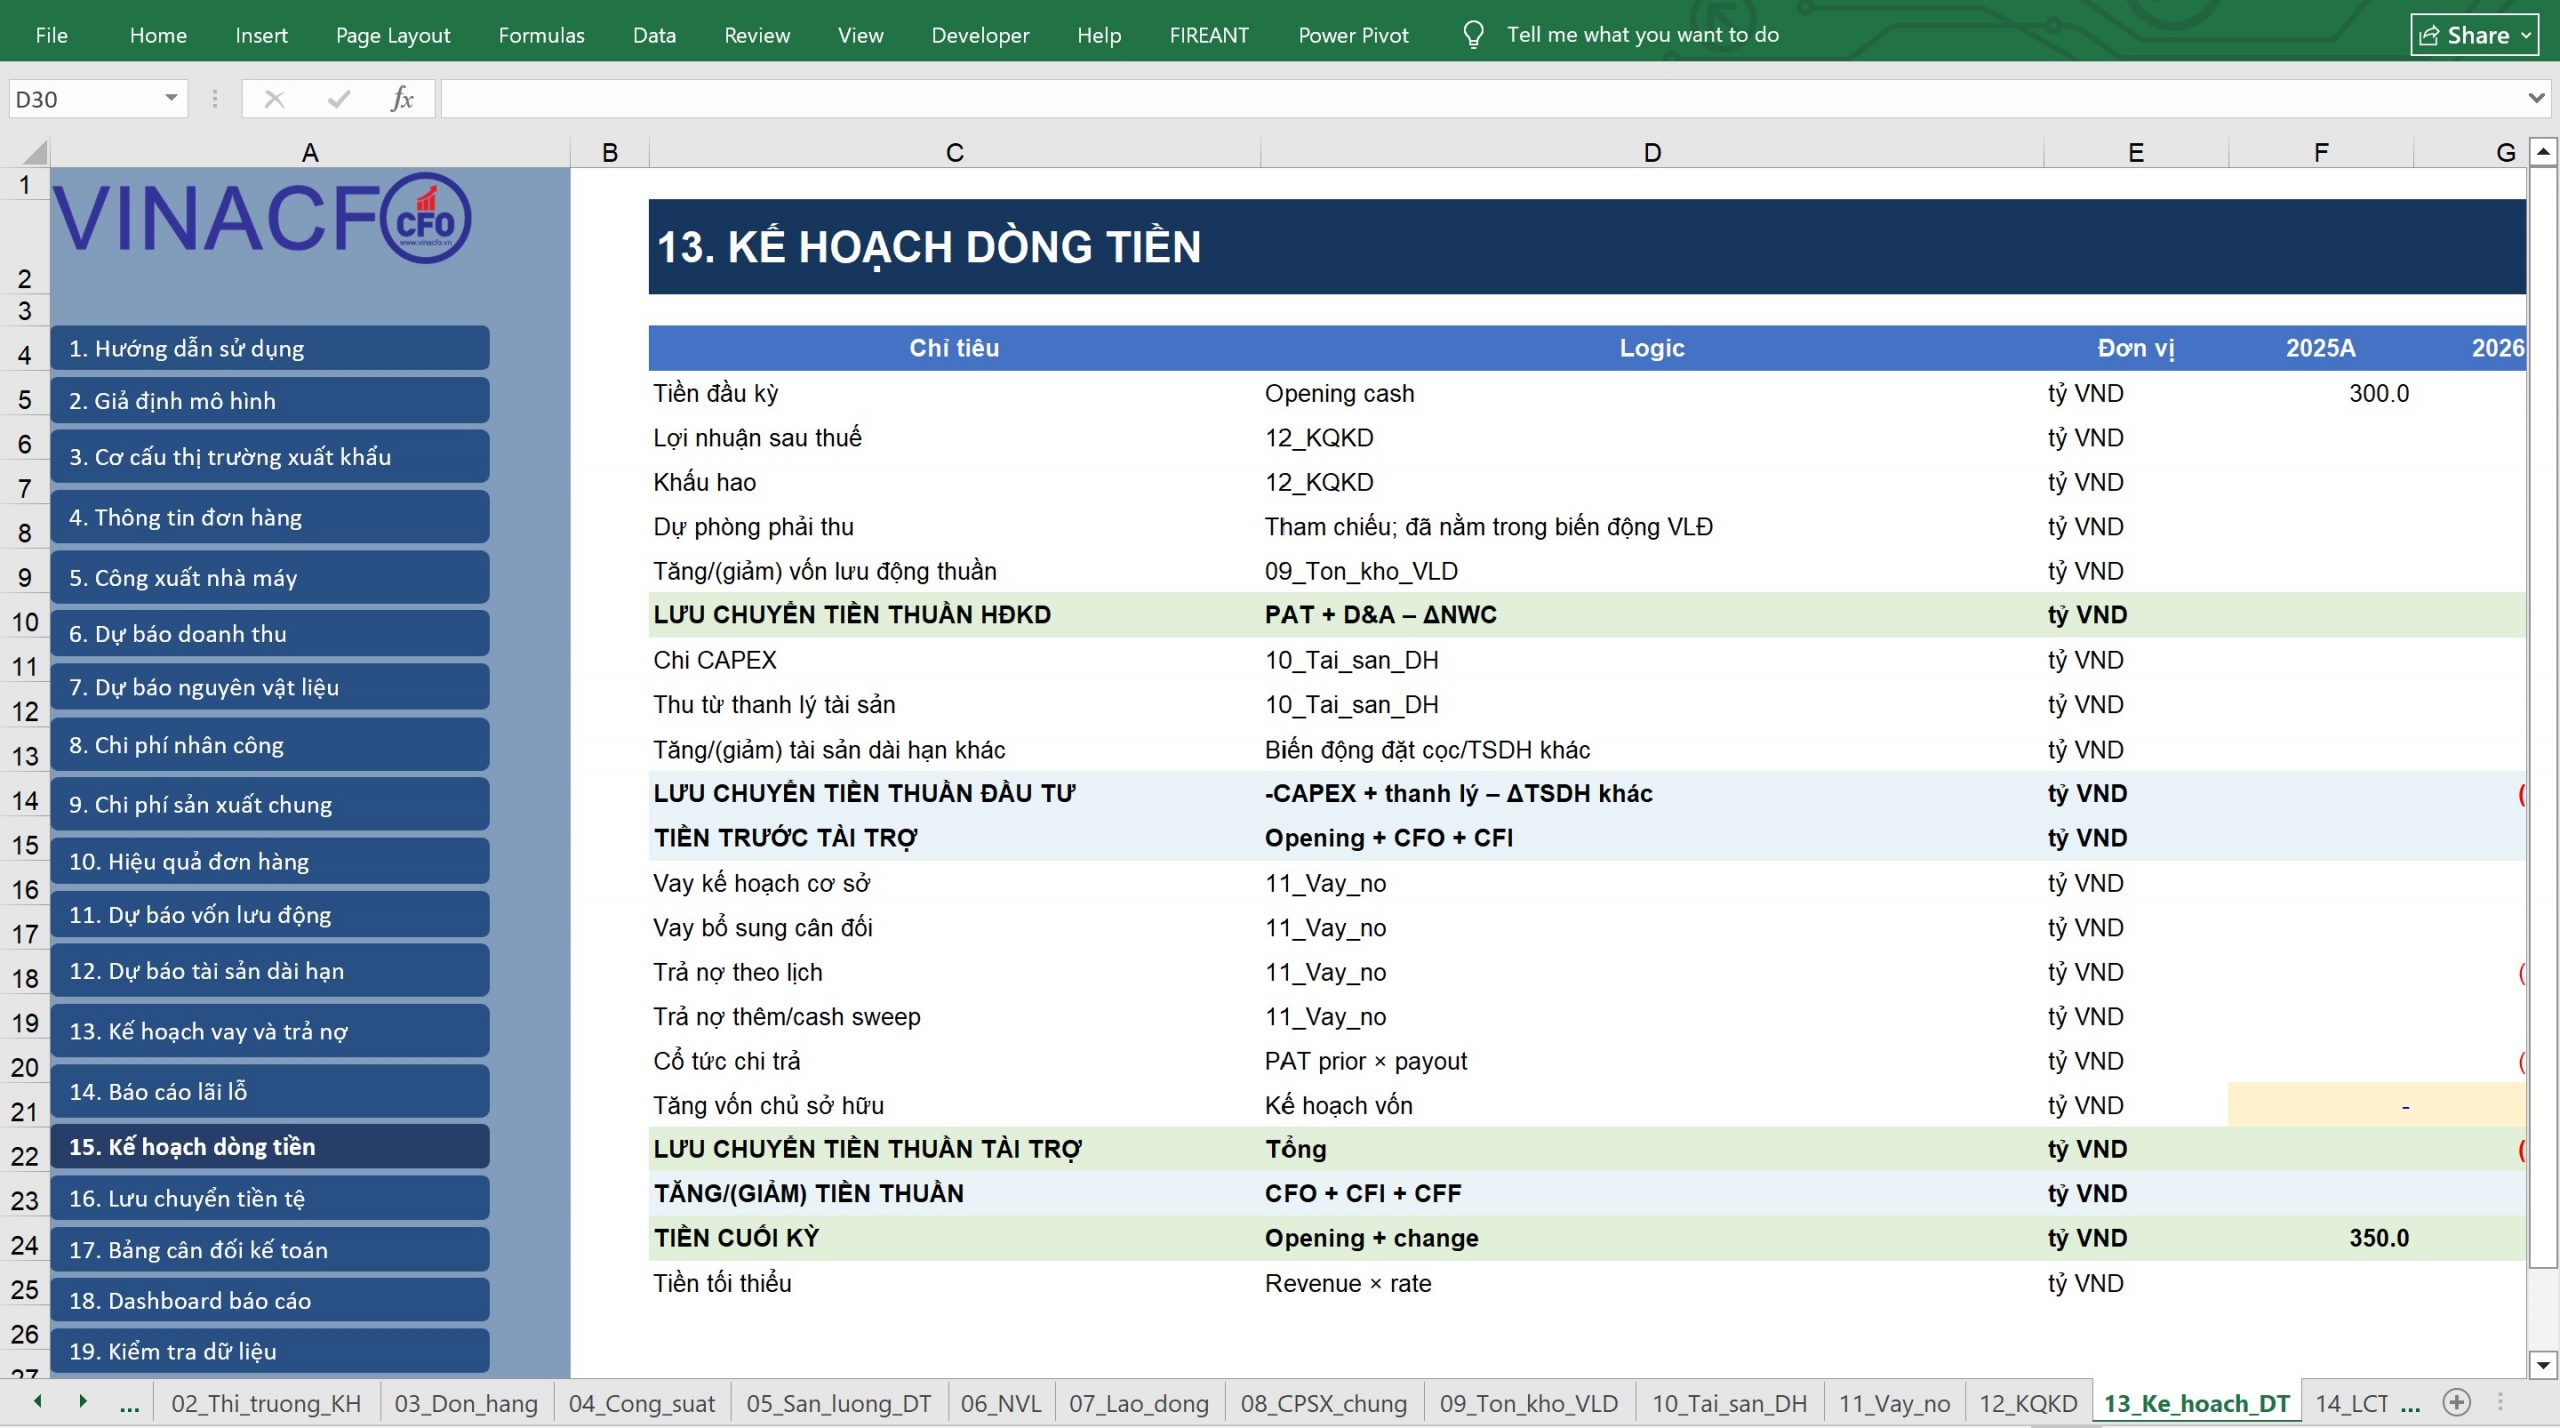Switch to the Insert ribbon tab
Viewport: 2560px width, 1428px height.
[x=261, y=35]
